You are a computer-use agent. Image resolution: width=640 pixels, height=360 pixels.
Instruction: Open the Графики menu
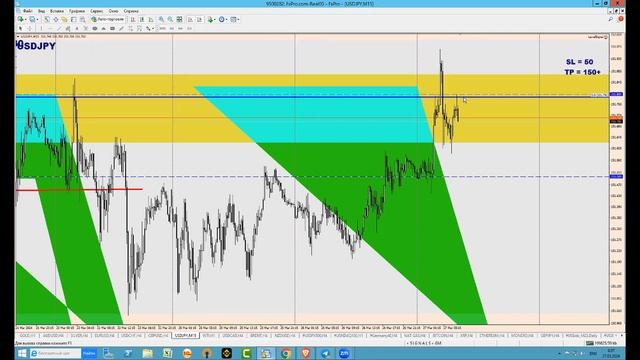click(x=77, y=11)
